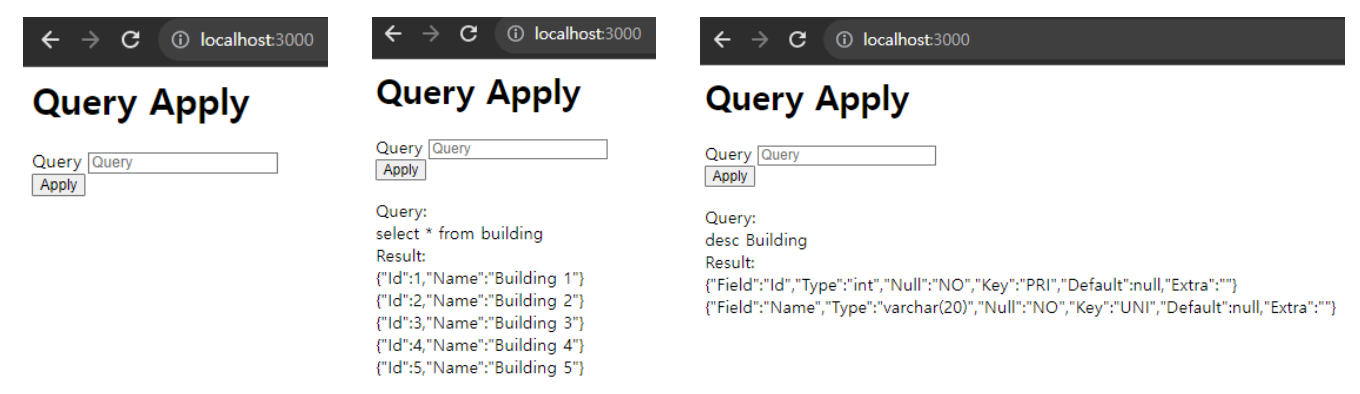
Task: Click the Query Apply heading in left window
Action: click(x=141, y=104)
